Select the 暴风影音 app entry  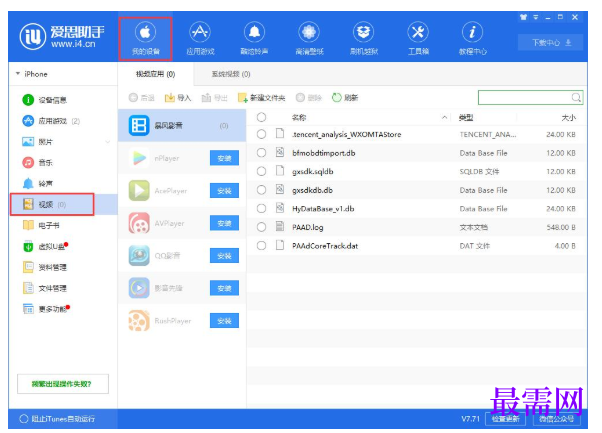click(x=182, y=126)
